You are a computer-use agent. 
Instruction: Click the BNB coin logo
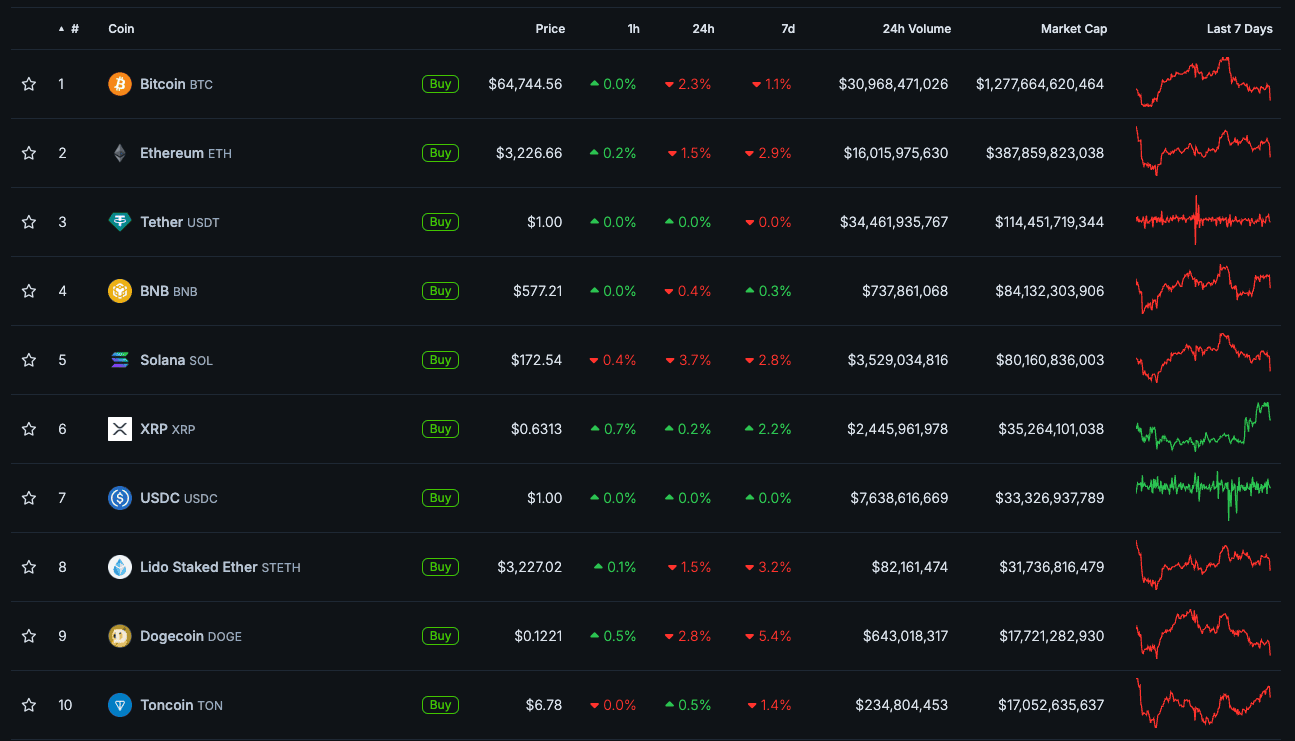pyautogui.click(x=120, y=291)
